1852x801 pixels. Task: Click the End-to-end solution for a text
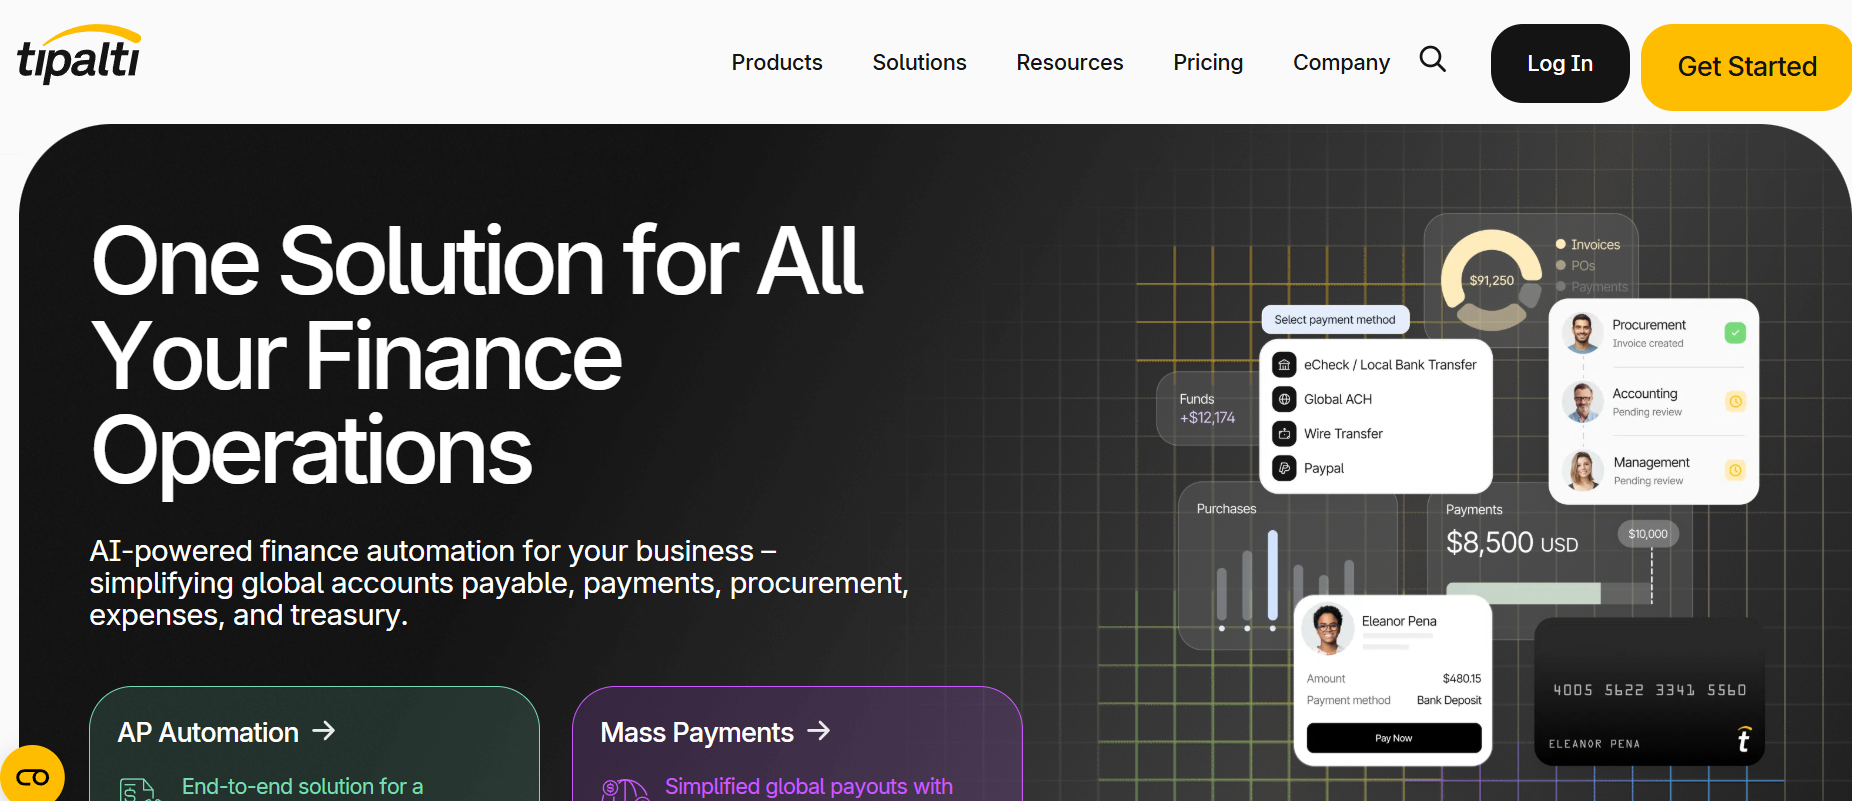[302, 787]
